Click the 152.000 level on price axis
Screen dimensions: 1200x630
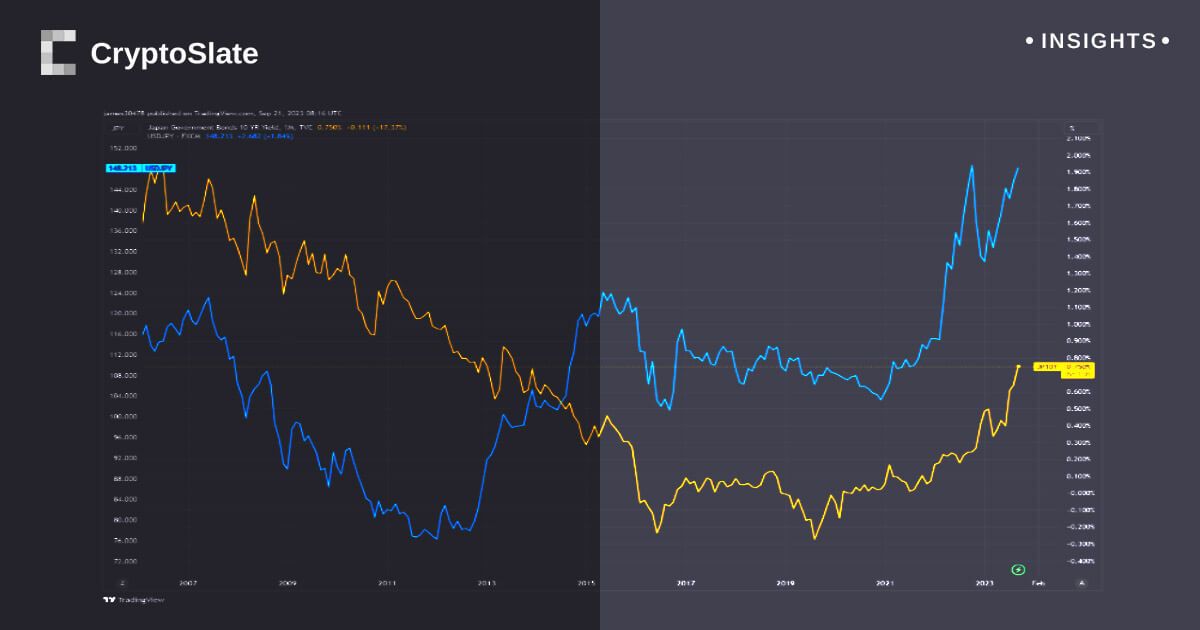122,148
